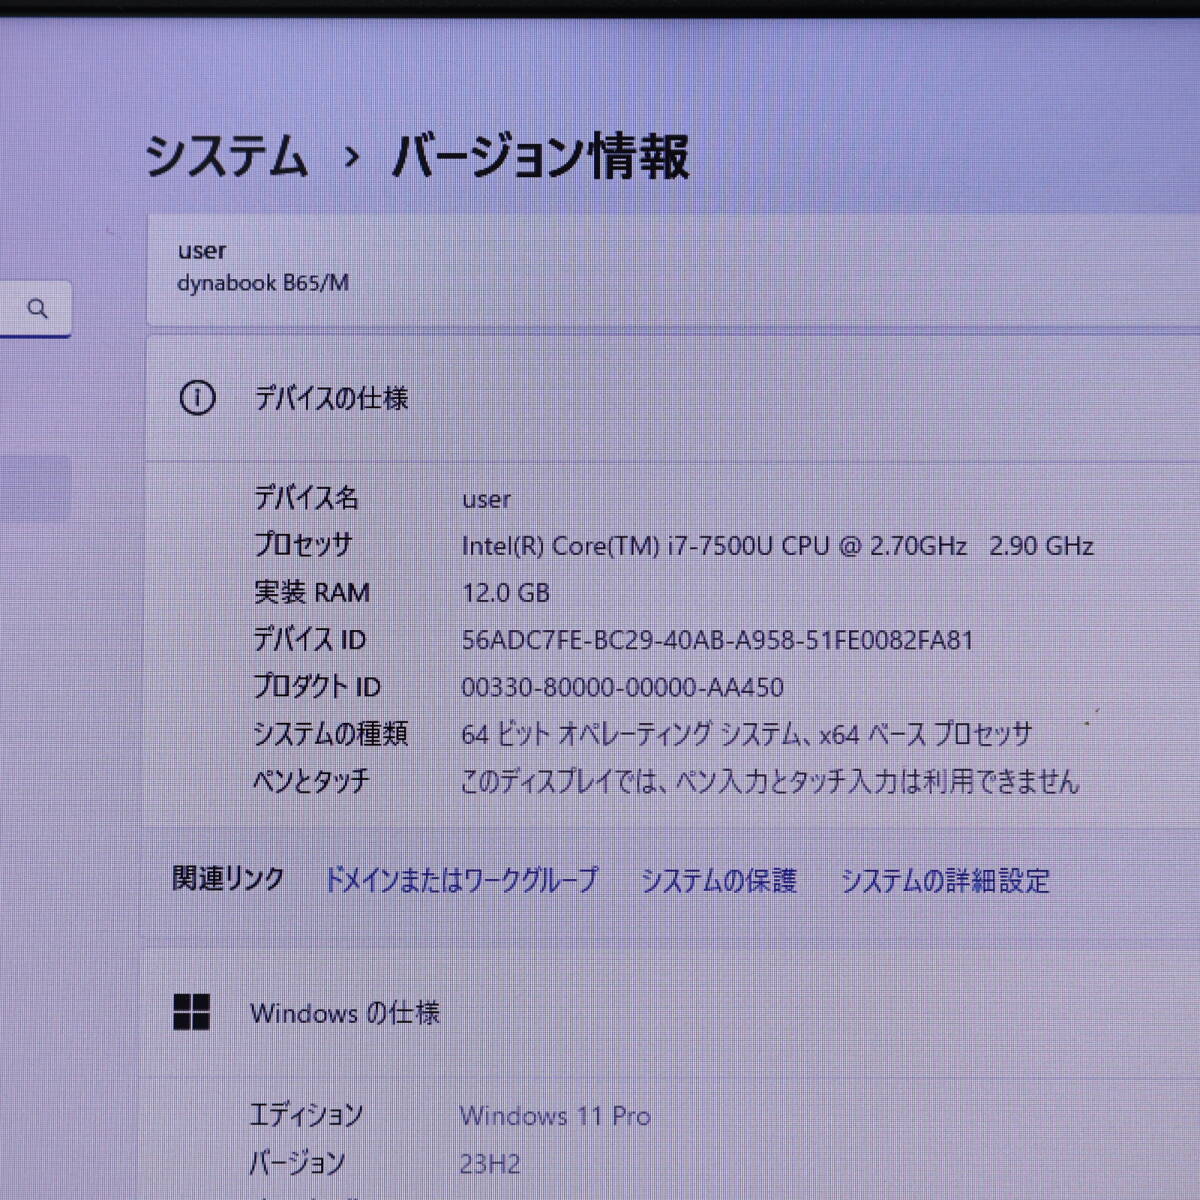Open ドメインまたはワークグループ link
The image size is (1200, 1200).
[461, 880]
